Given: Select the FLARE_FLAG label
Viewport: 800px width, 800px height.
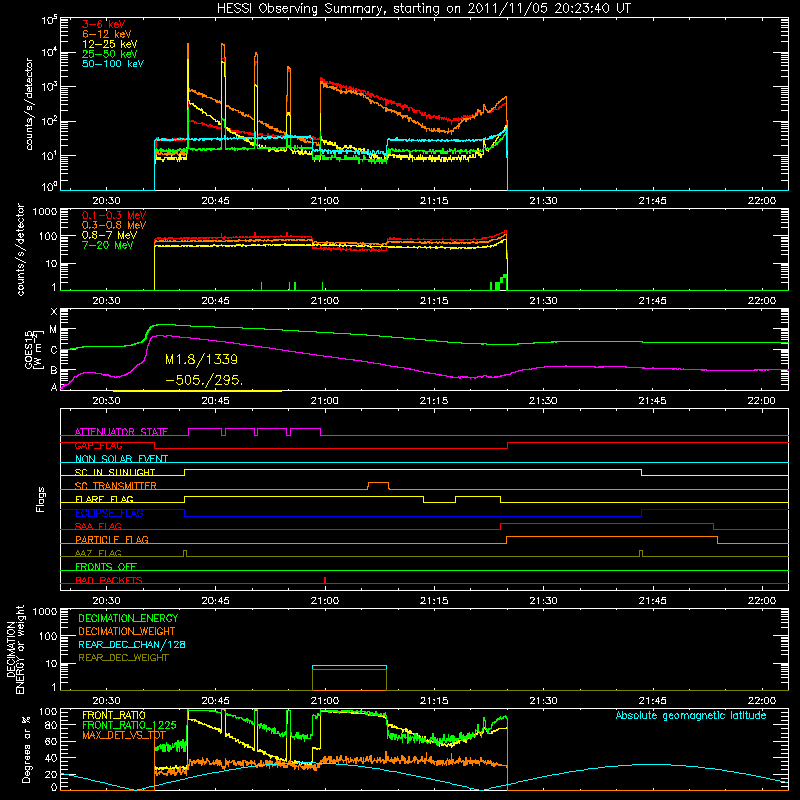Looking at the screenshot, I should point(104,499).
